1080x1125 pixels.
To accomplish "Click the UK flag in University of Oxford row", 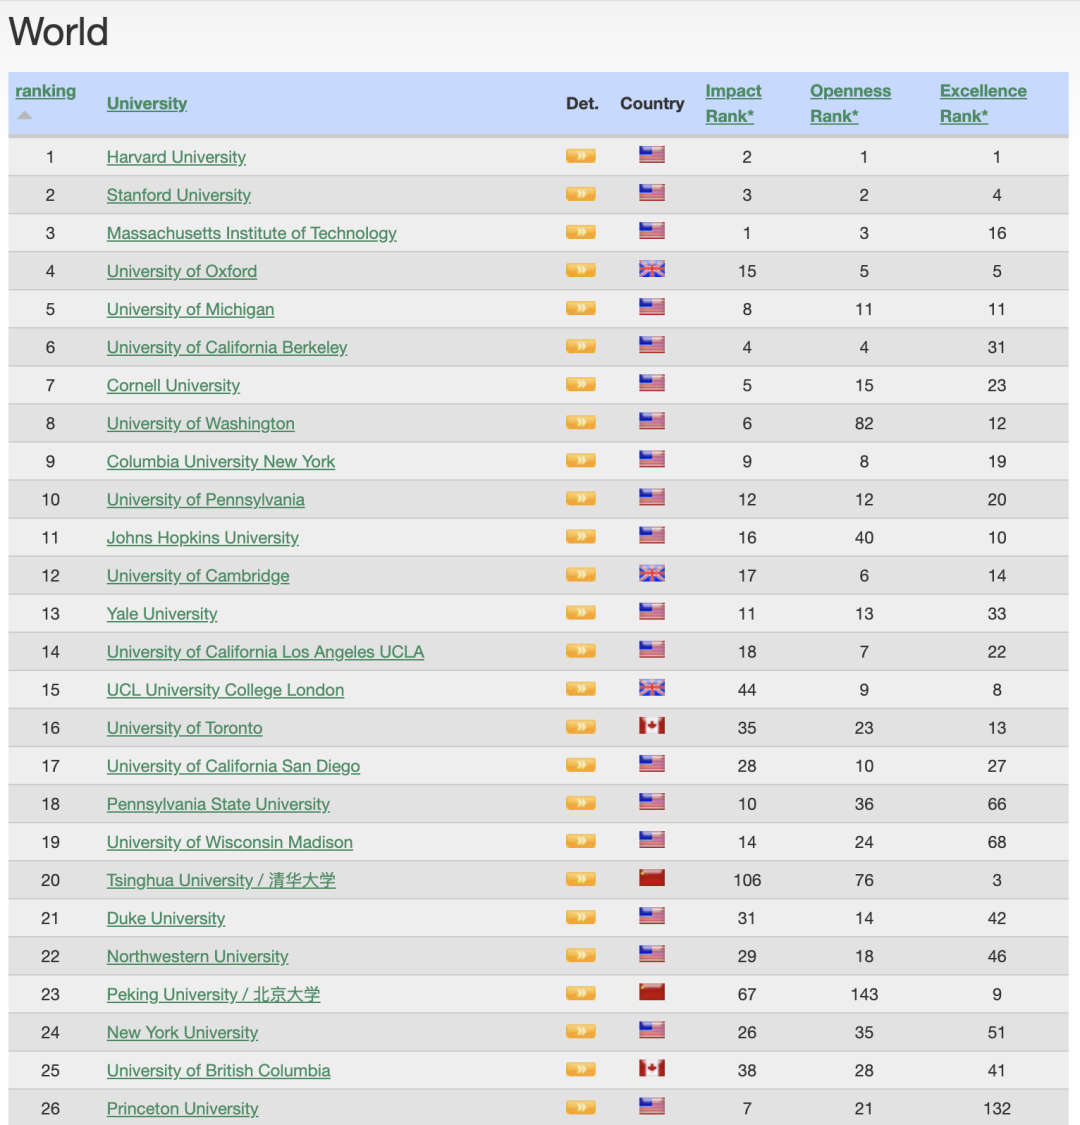I will tap(652, 269).
